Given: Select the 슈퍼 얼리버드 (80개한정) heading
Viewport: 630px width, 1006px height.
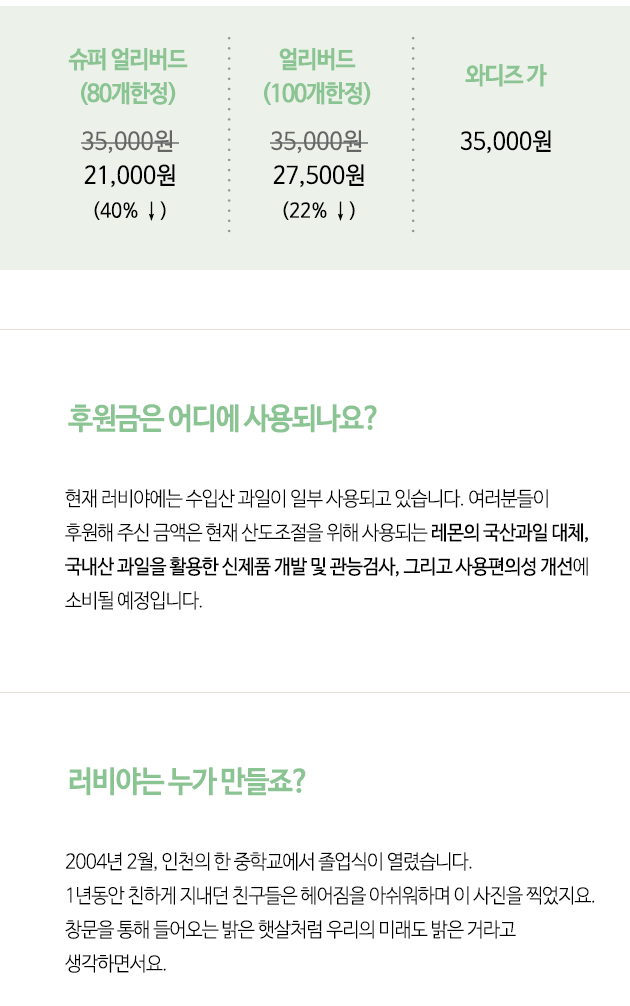Looking at the screenshot, I should (128, 75).
